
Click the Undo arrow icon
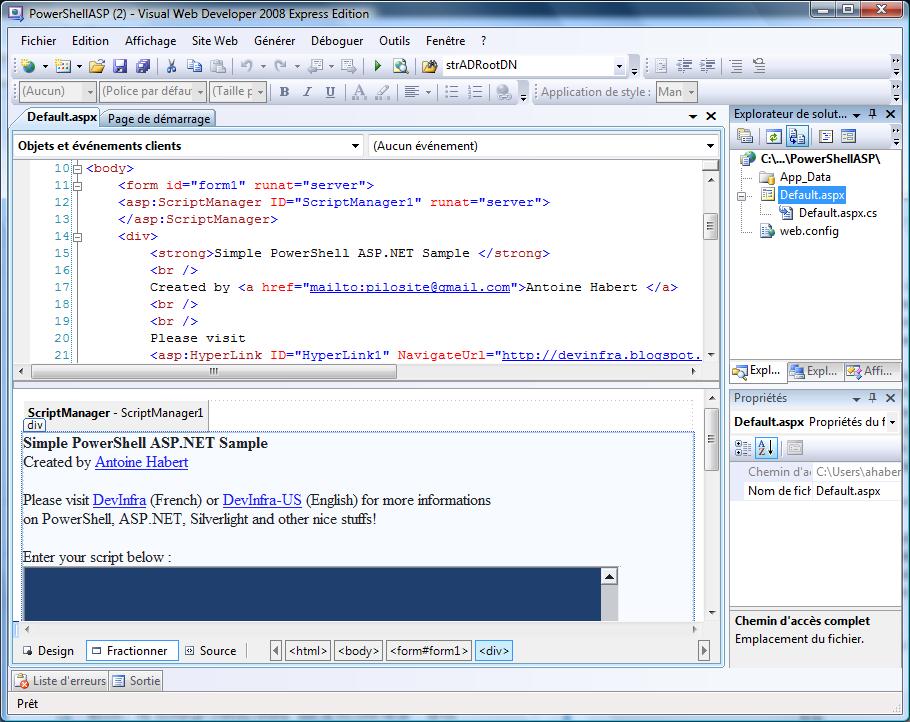[247, 66]
